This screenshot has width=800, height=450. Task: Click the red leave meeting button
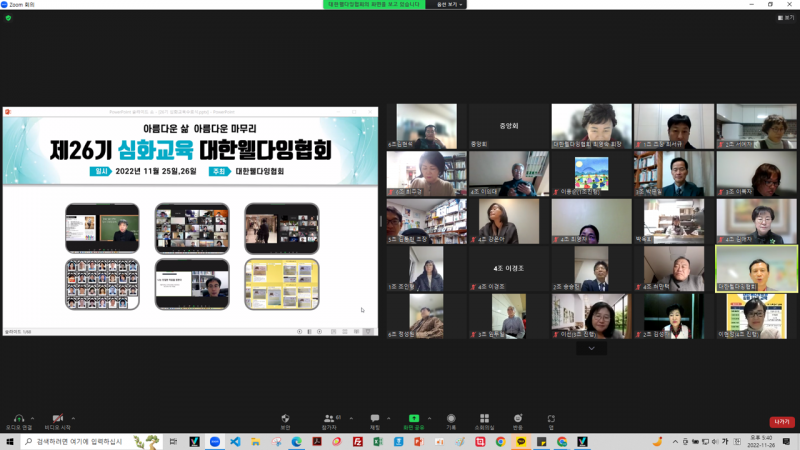781,422
